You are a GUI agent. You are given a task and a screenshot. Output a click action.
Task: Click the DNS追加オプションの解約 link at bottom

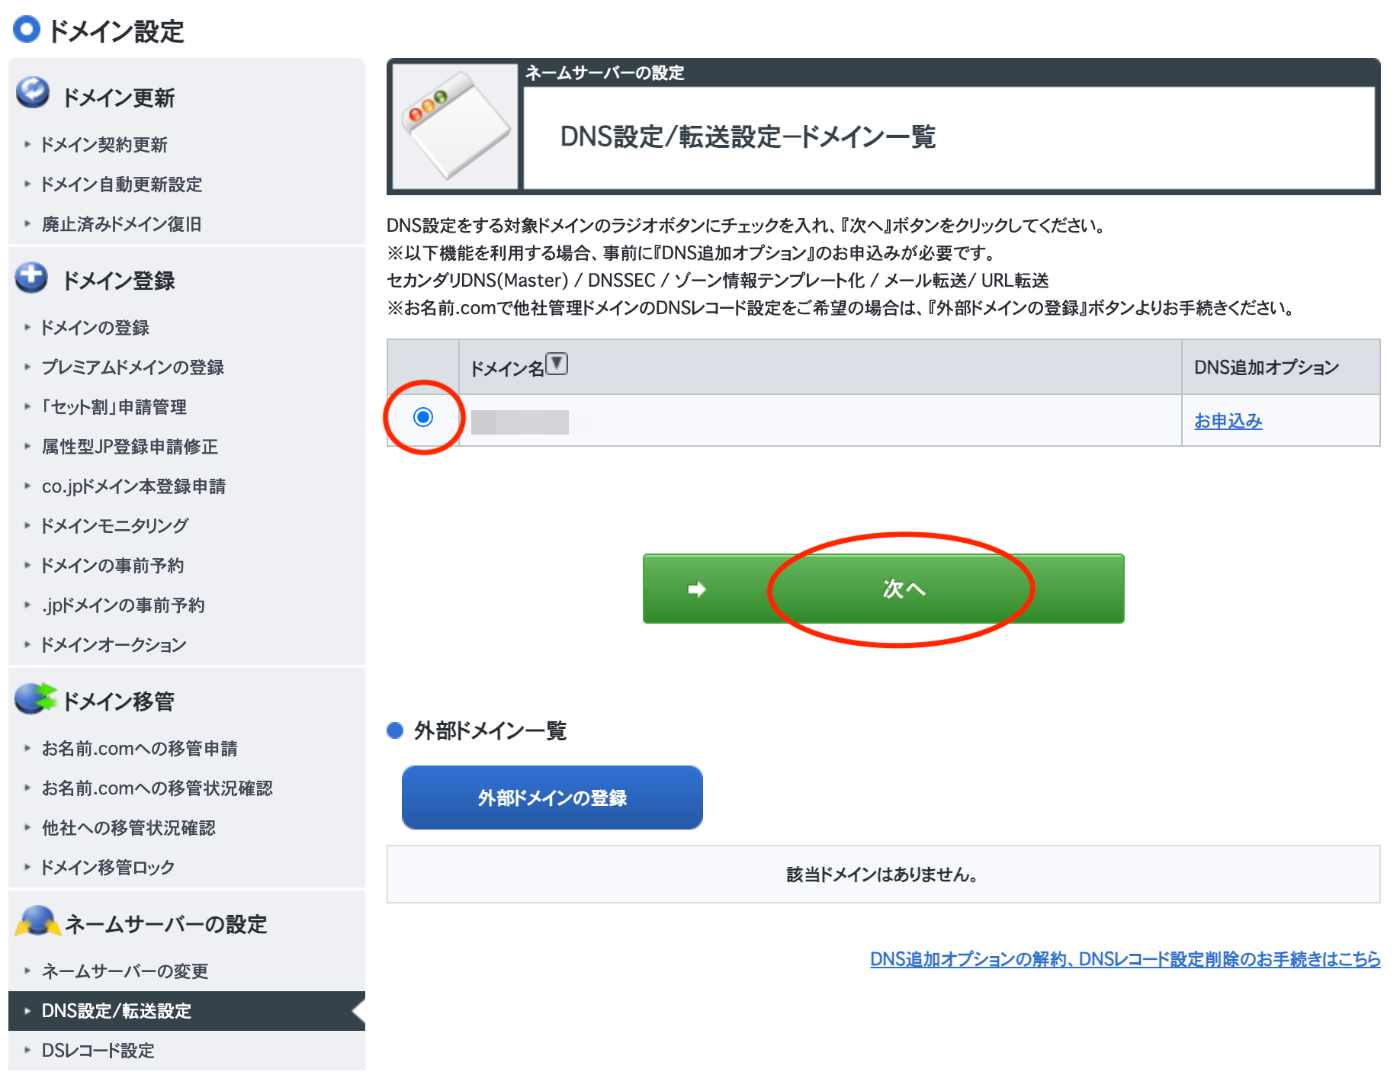[x=1123, y=959]
